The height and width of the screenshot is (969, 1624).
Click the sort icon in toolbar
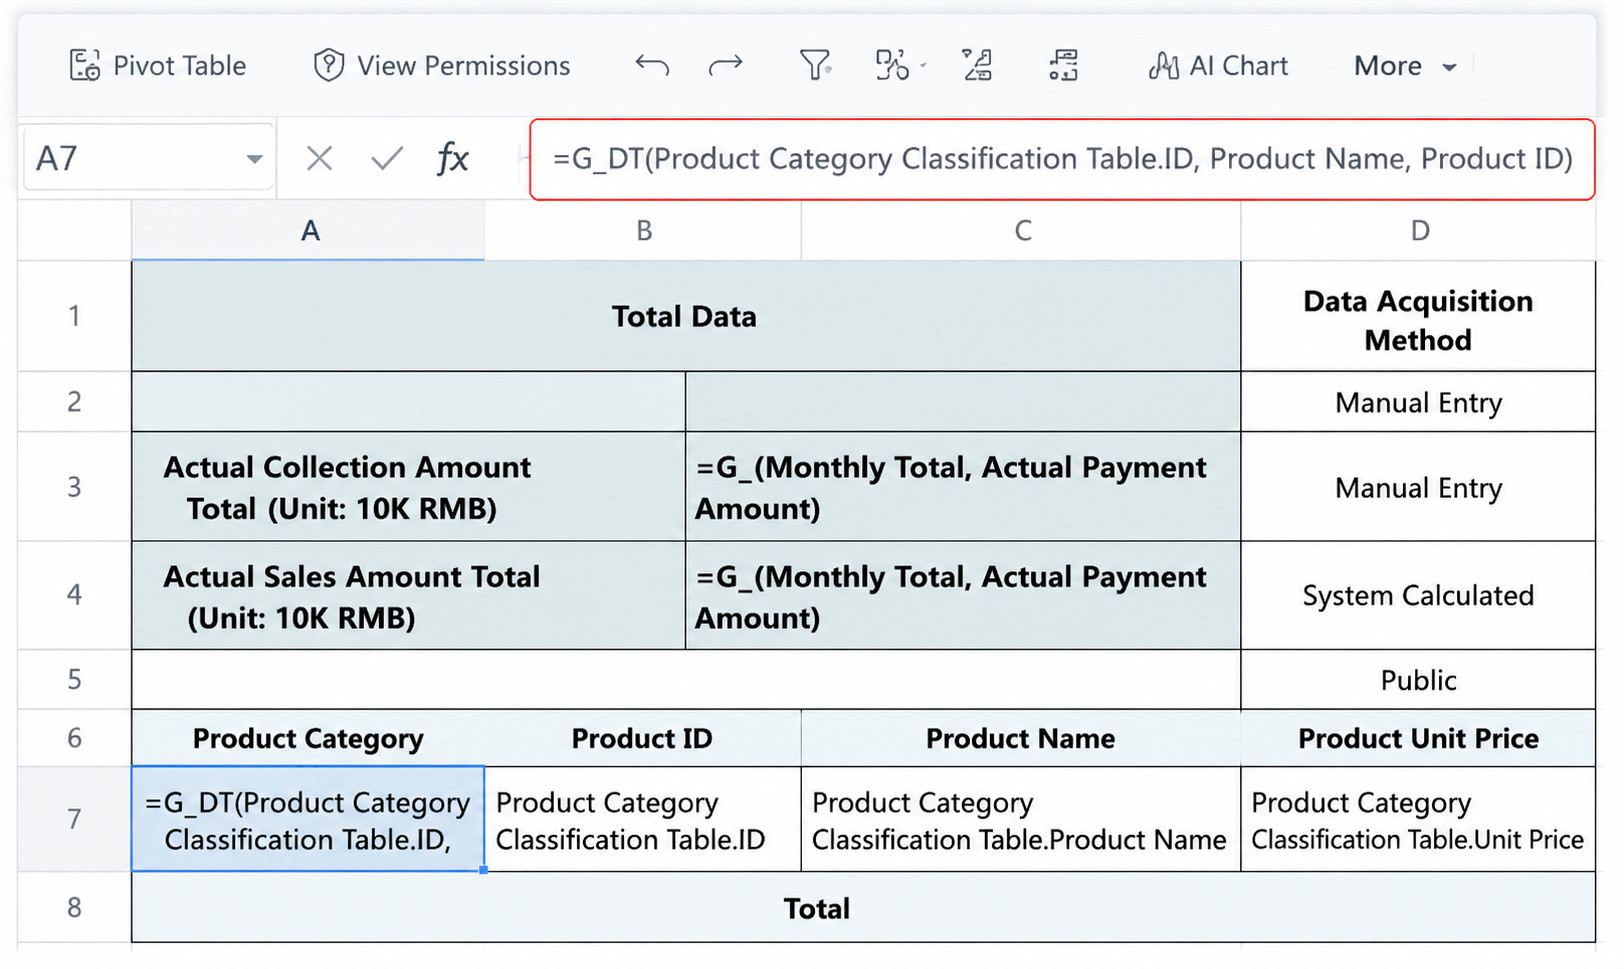(x=977, y=66)
